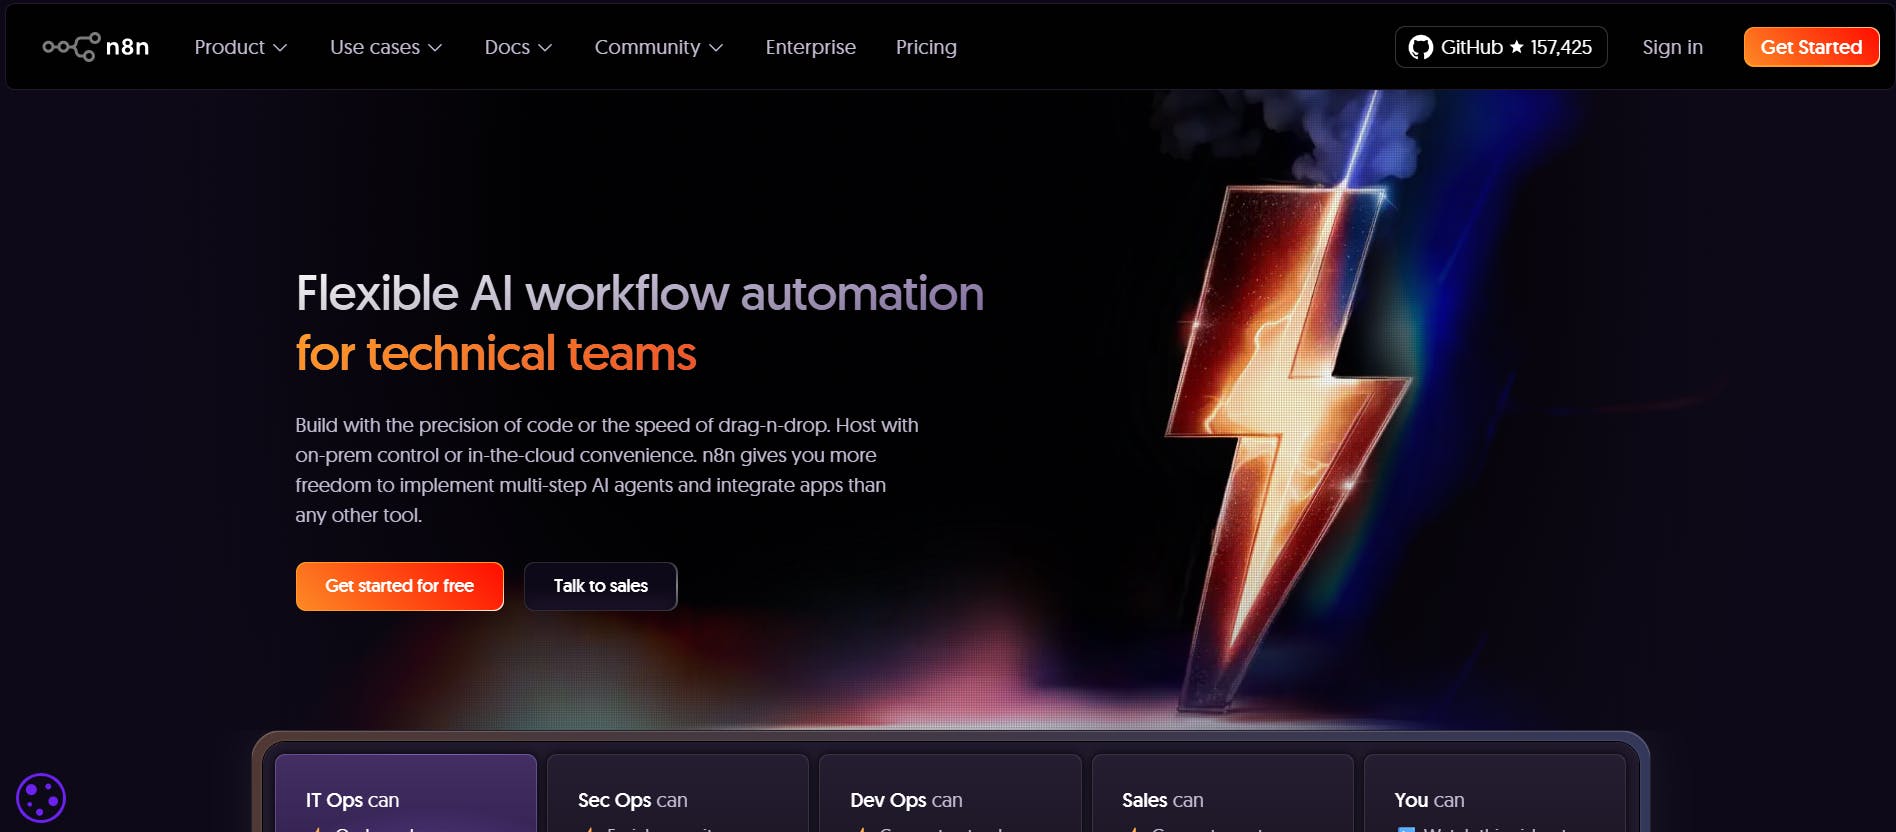Expand the Product dropdown chevron

coord(280,48)
